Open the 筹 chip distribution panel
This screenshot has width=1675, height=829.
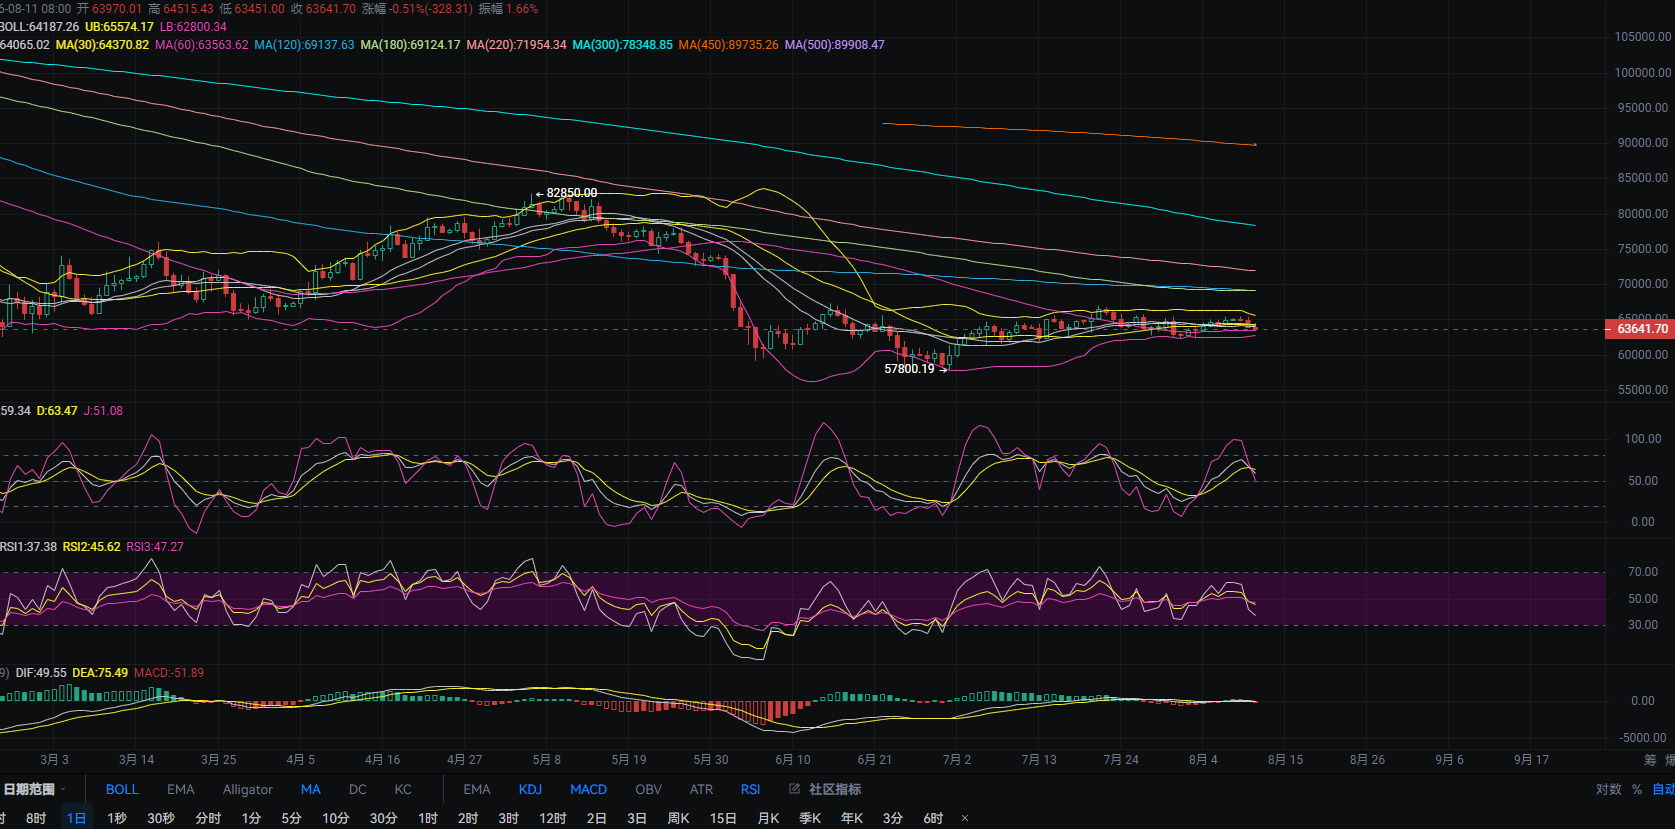point(1650,760)
